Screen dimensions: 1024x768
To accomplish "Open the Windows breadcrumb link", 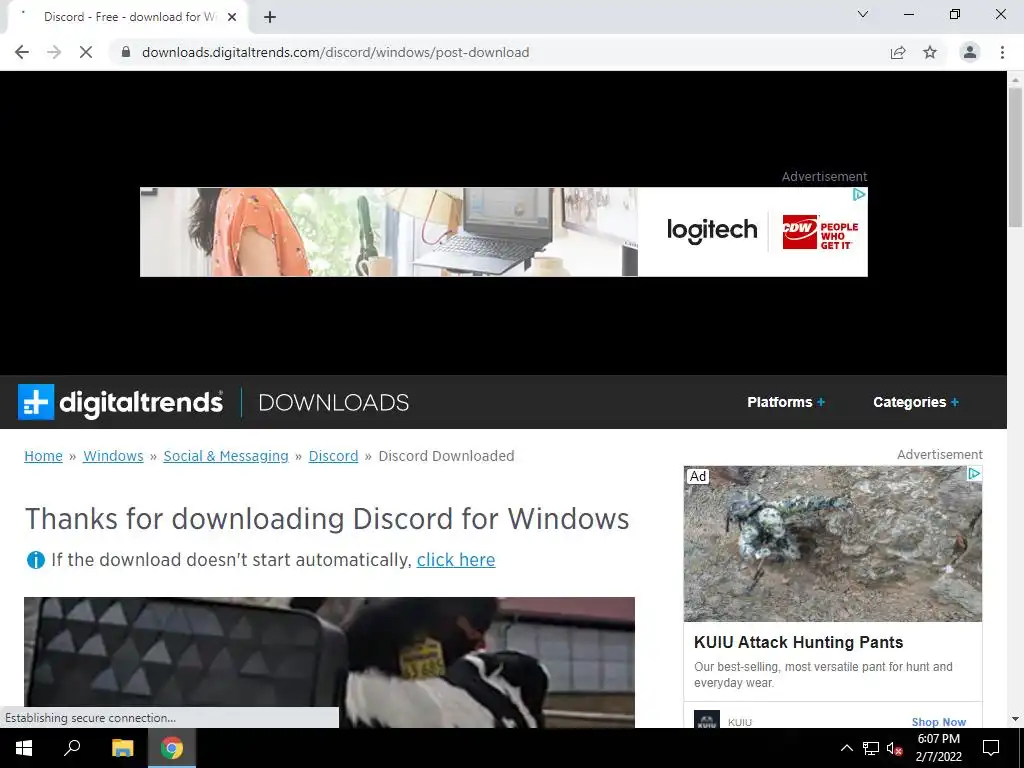I will pos(113,456).
